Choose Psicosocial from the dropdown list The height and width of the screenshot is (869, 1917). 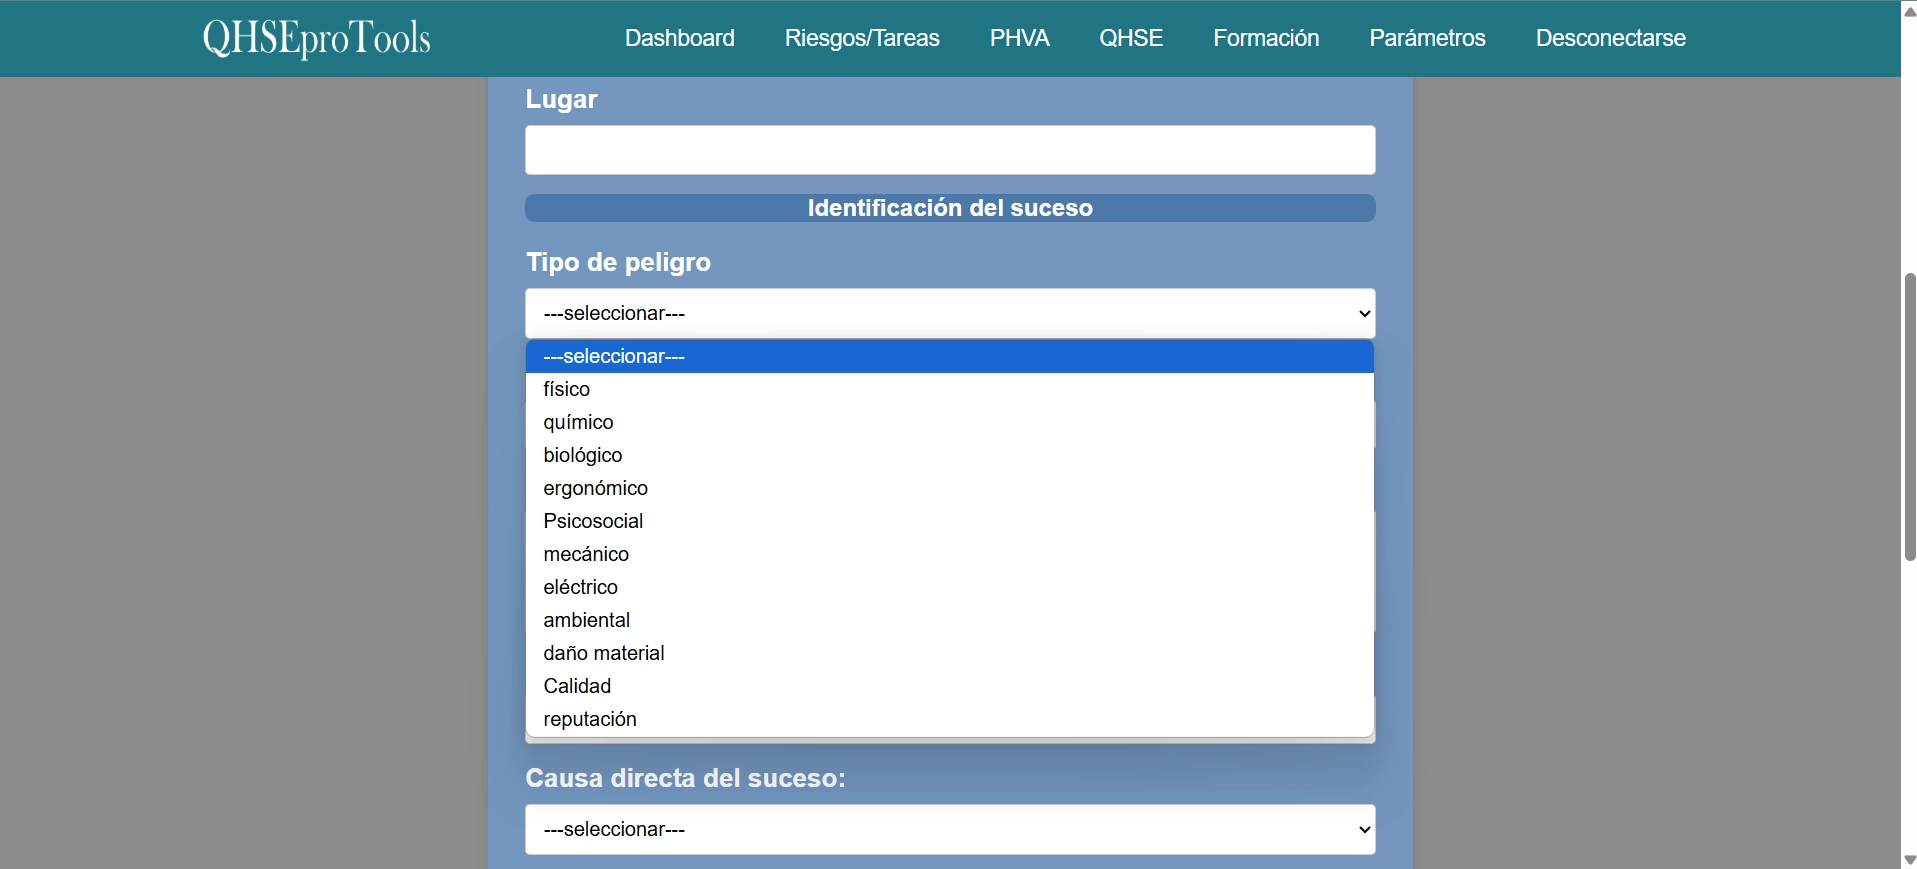tap(593, 521)
